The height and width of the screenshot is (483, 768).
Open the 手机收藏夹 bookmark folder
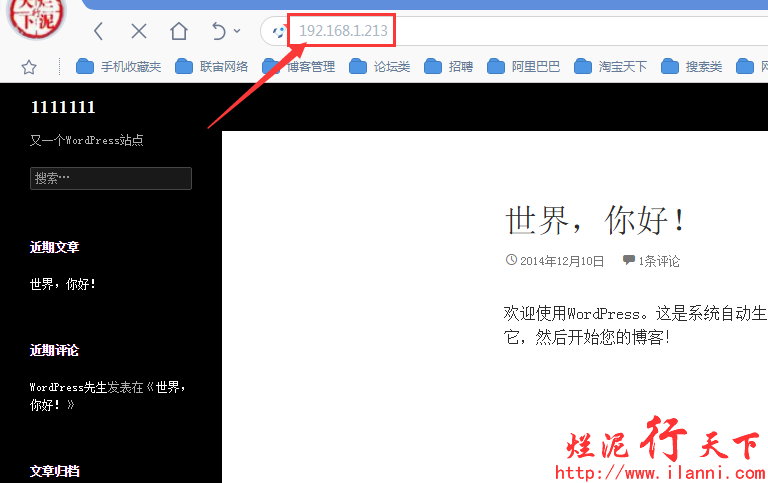[118, 67]
